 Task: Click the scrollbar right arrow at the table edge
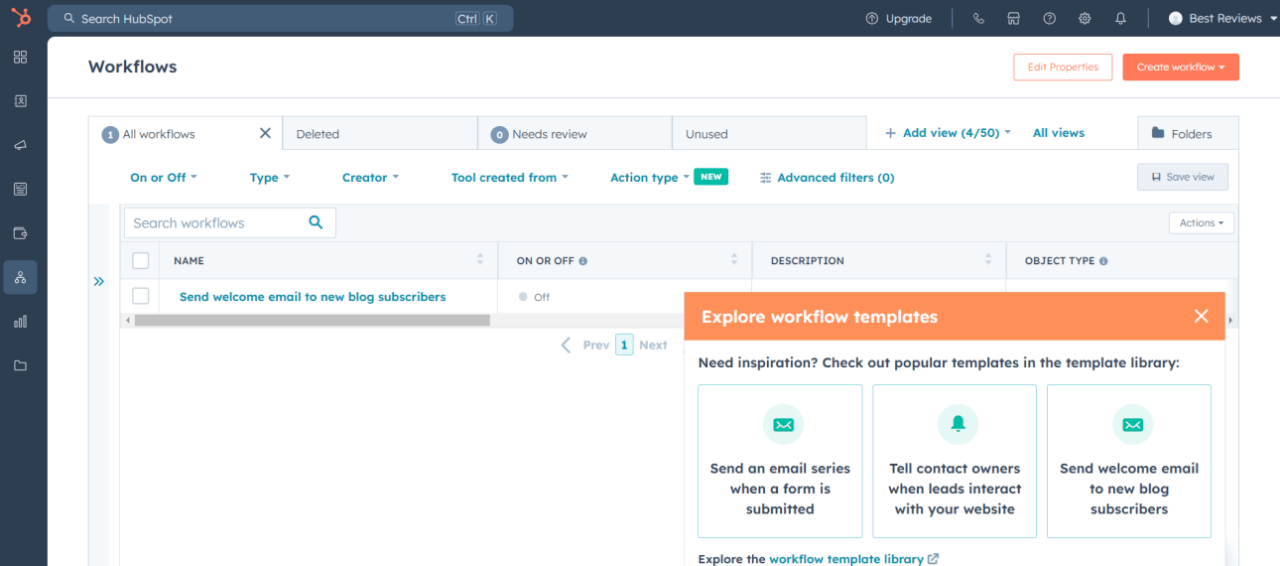[x=1231, y=320]
